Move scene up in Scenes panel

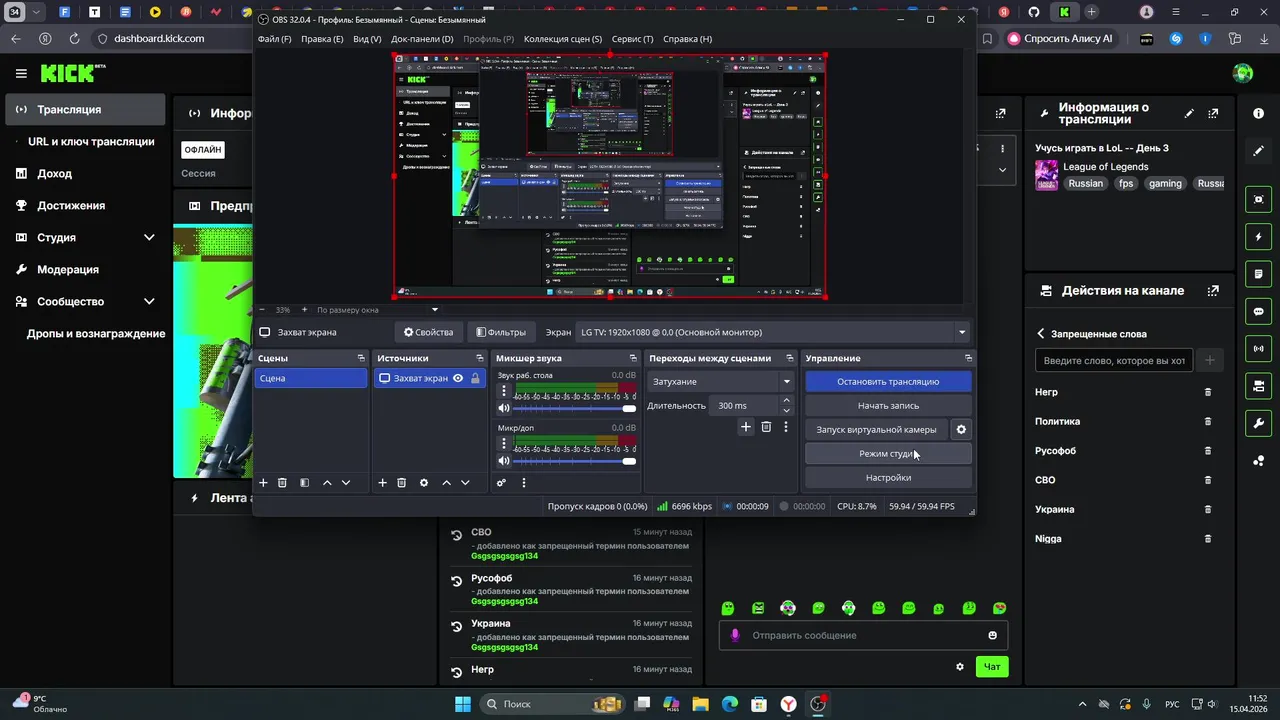327,482
